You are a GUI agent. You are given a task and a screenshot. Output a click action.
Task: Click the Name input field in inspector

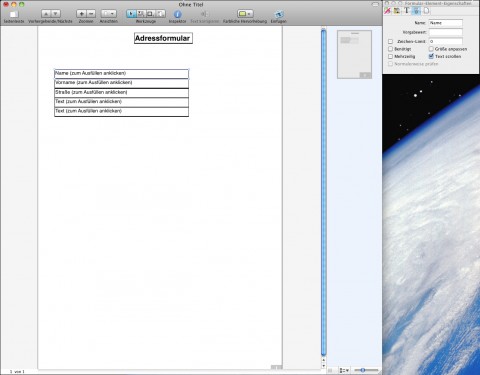point(446,23)
